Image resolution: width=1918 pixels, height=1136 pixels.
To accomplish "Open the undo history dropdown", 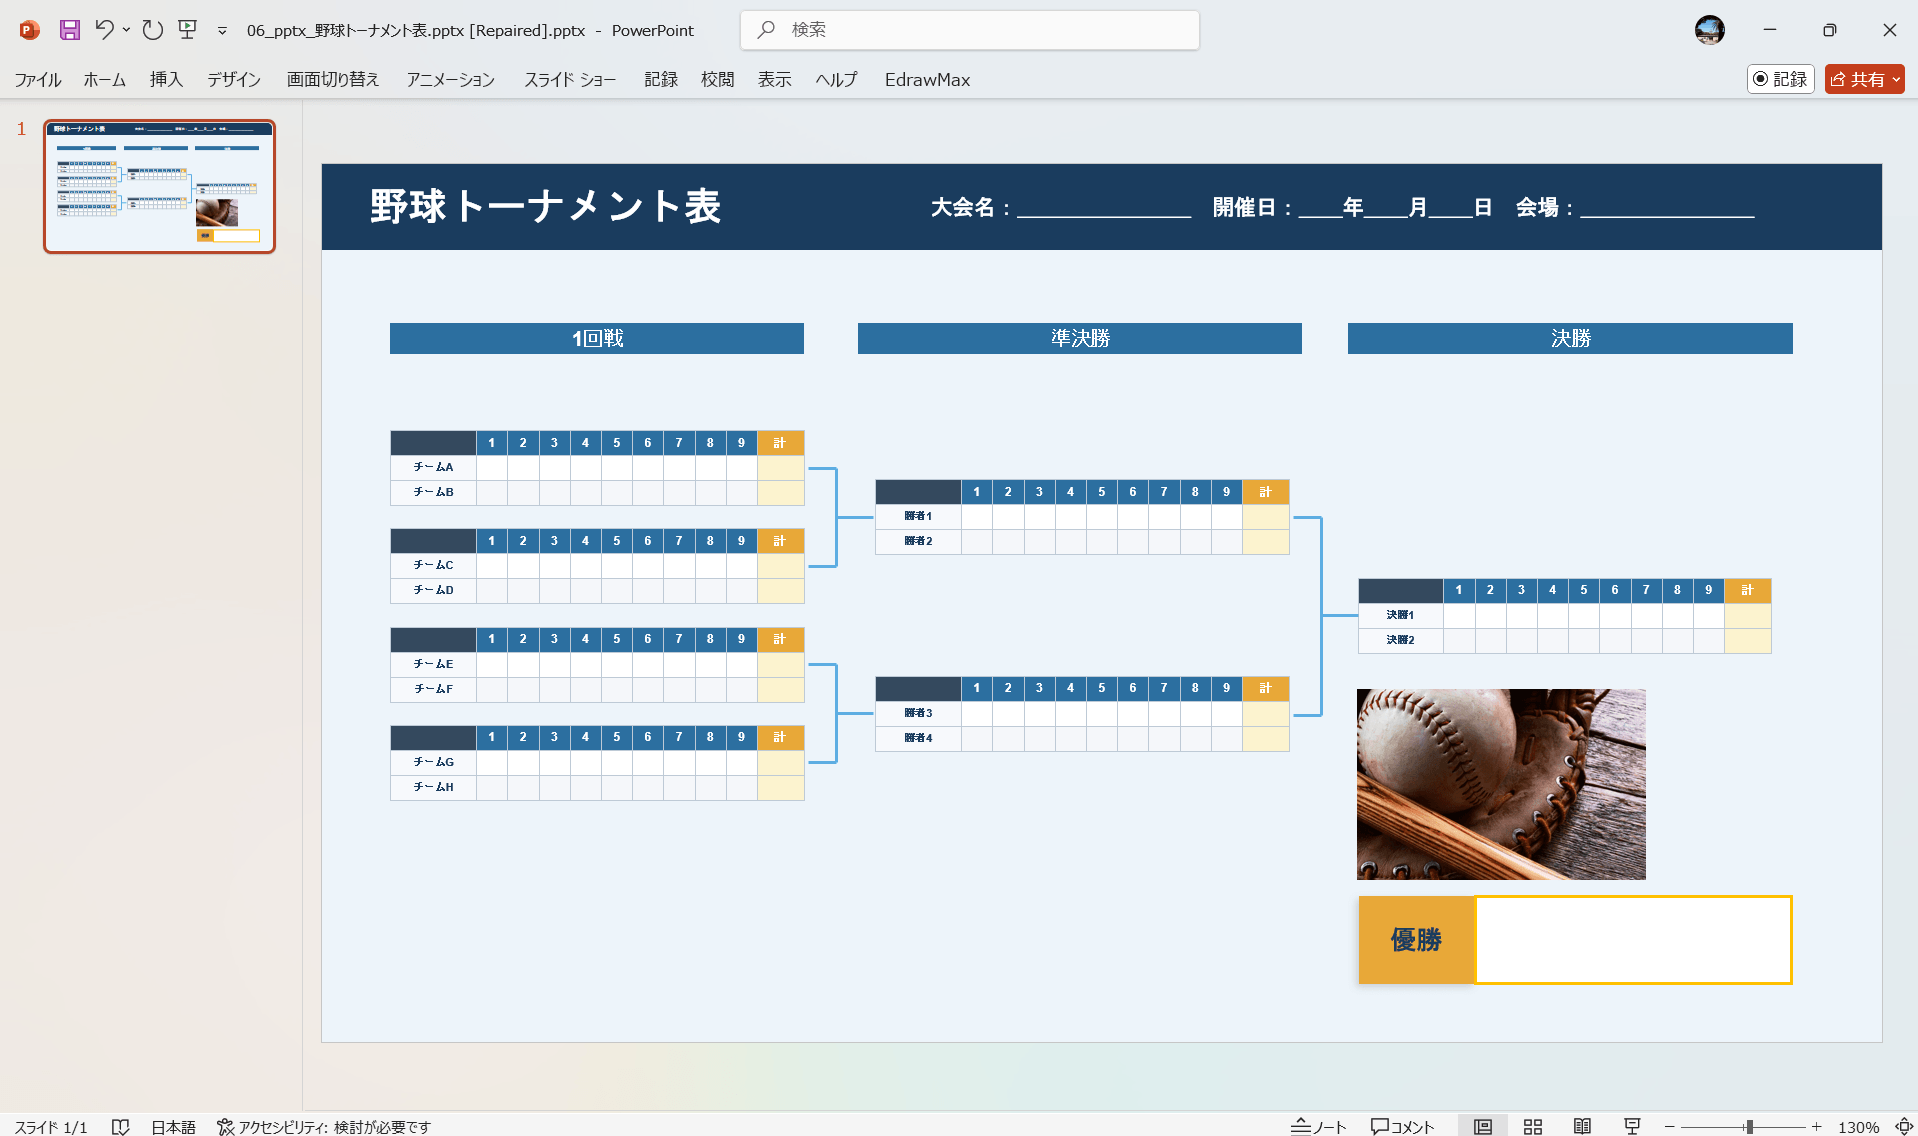I will click(x=125, y=30).
